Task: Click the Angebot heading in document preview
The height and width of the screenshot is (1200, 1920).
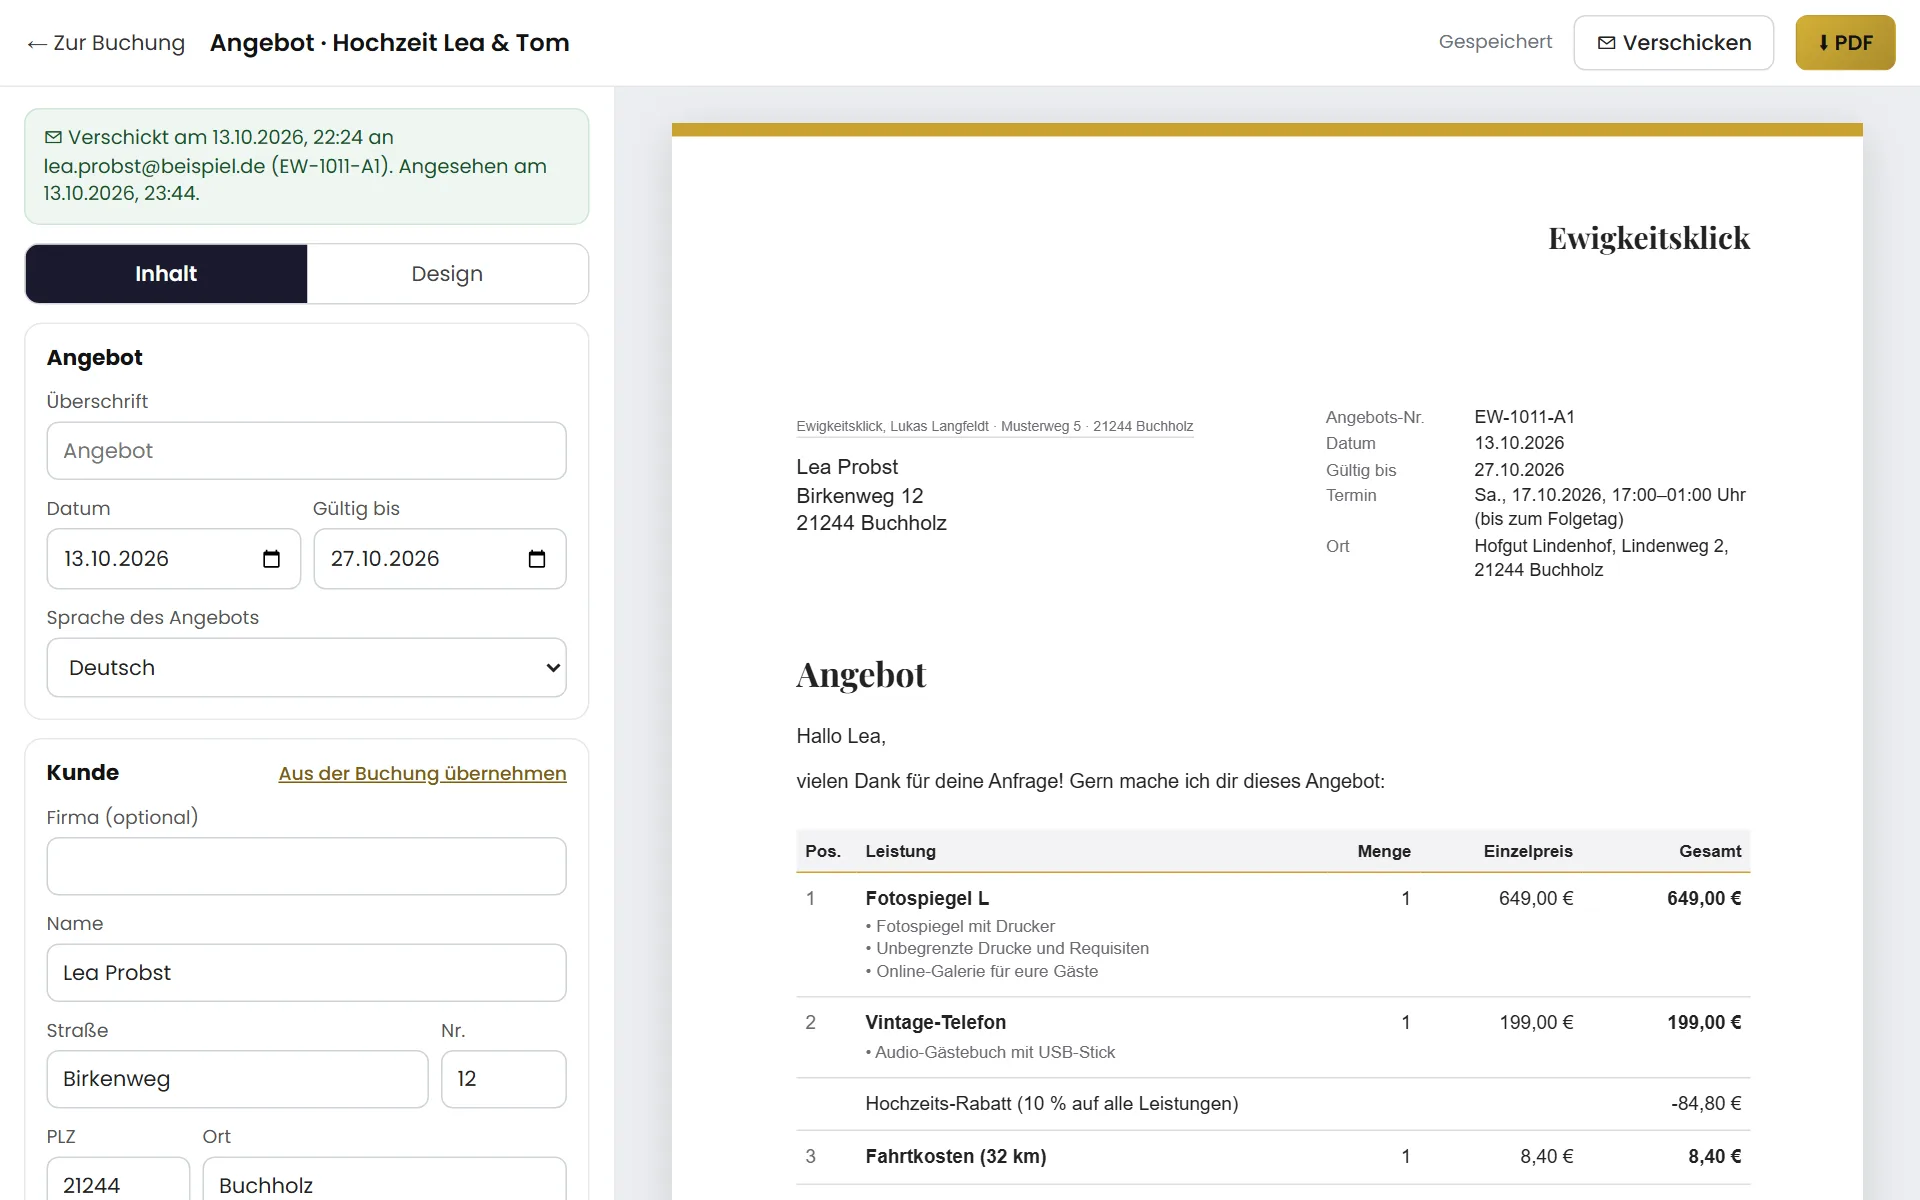Action: tap(861, 675)
